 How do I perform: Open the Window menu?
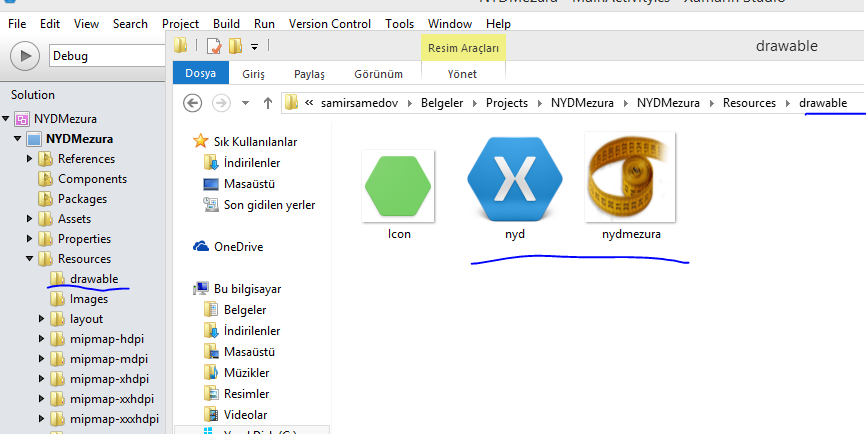pyautogui.click(x=450, y=24)
